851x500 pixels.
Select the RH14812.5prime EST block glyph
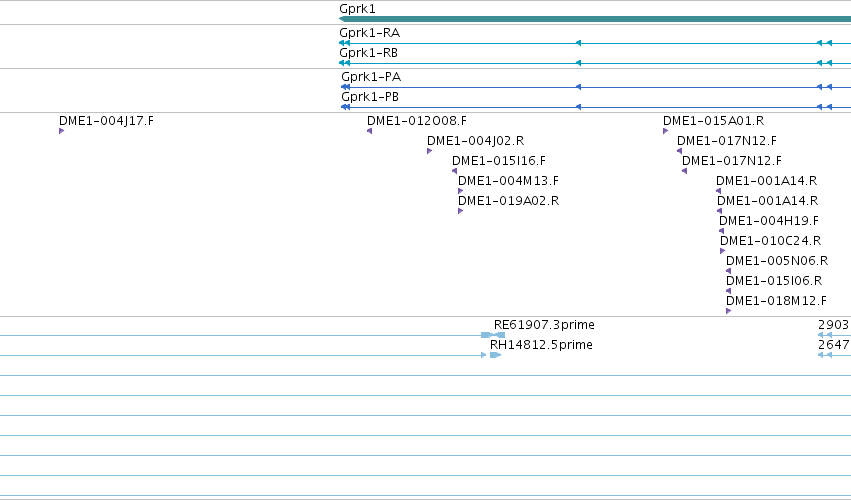[495, 356]
